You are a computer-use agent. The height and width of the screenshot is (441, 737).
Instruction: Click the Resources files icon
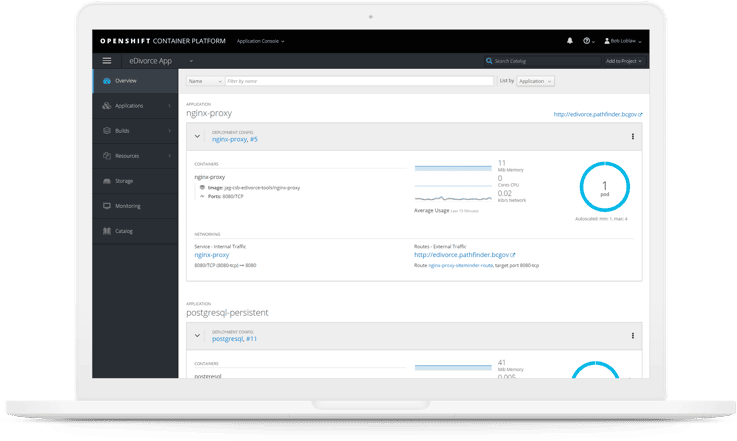[x=107, y=156]
